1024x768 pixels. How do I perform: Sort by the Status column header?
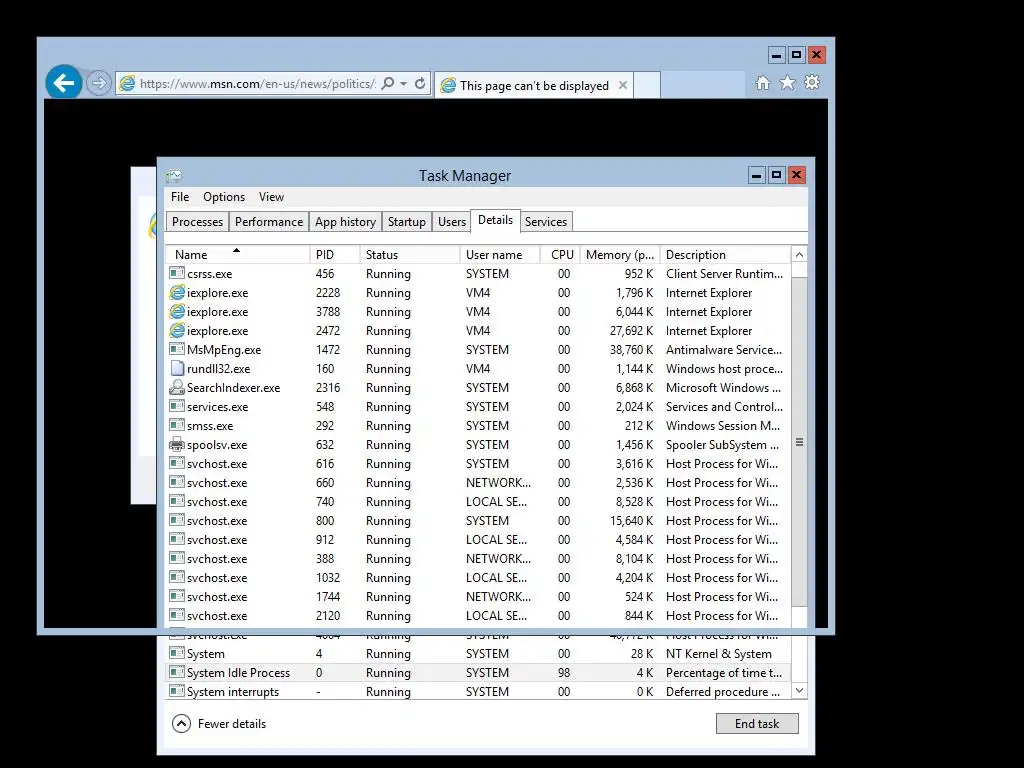pyautogui.click(x=409, y=255)
